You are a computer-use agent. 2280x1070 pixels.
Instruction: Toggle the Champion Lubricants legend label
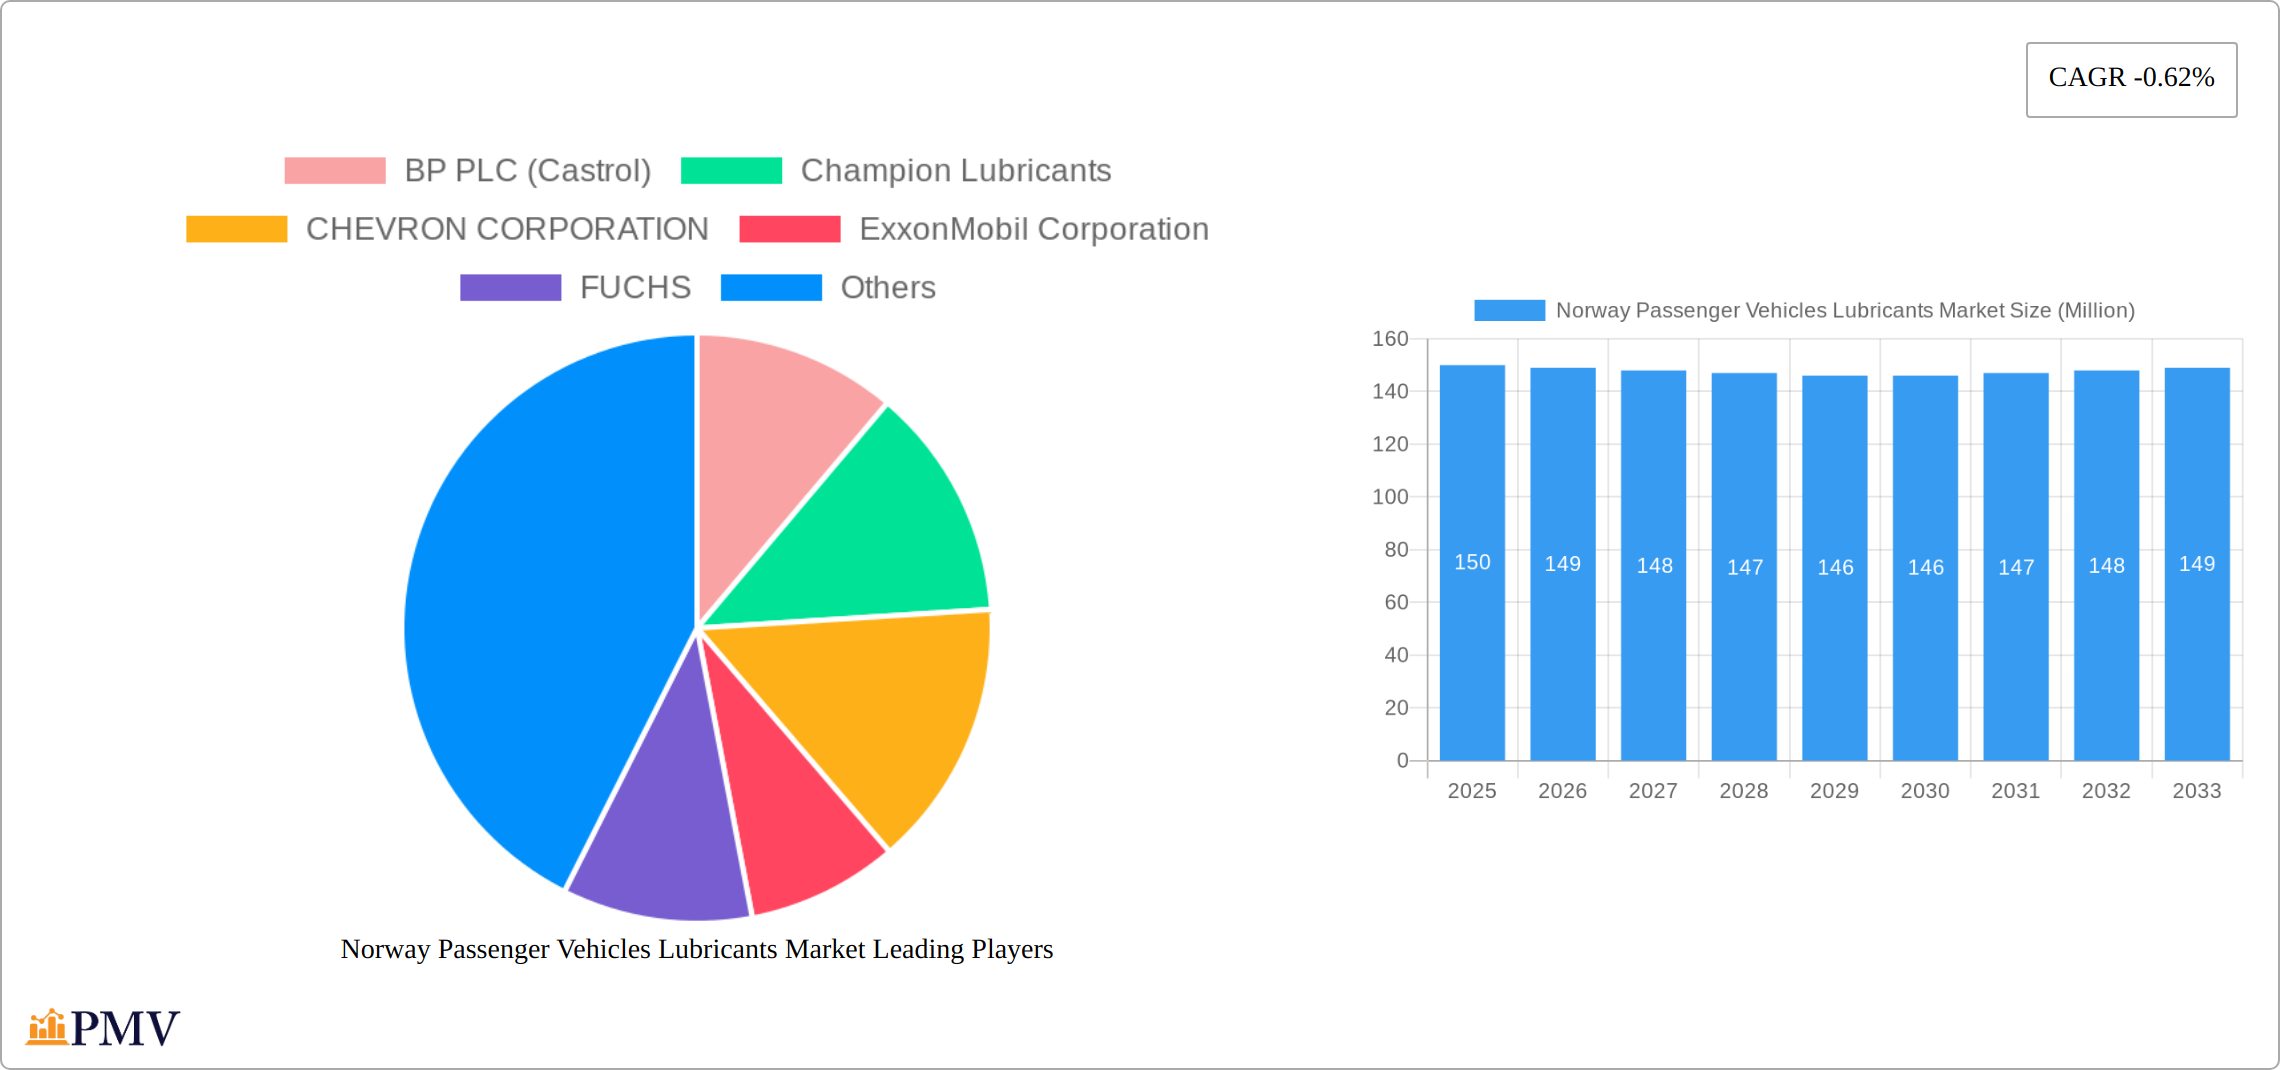coord(956,171)
